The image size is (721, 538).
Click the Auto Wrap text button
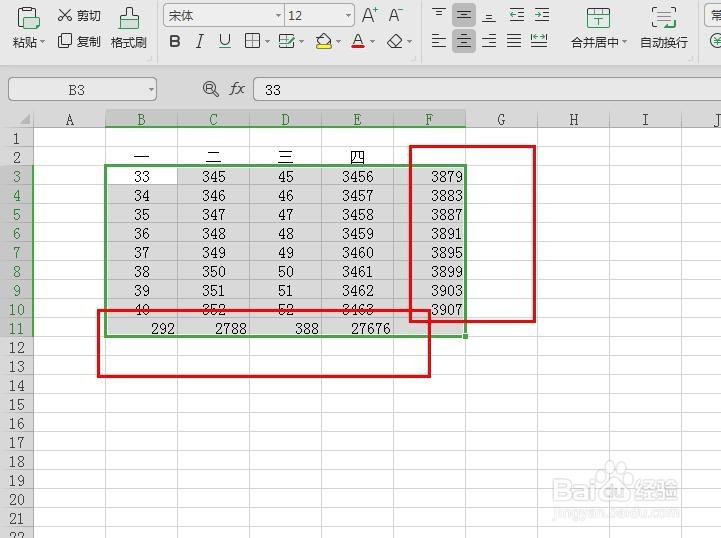point(664,28)
